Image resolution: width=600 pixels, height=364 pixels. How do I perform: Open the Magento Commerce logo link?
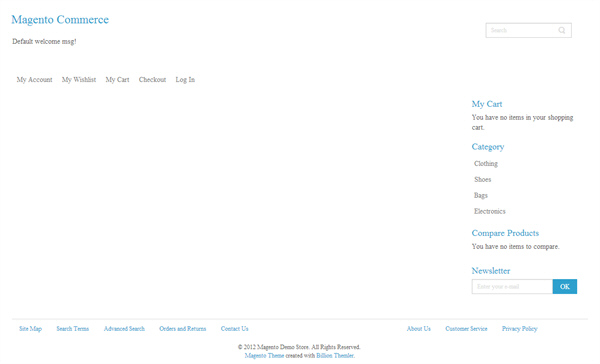(60, 20)
